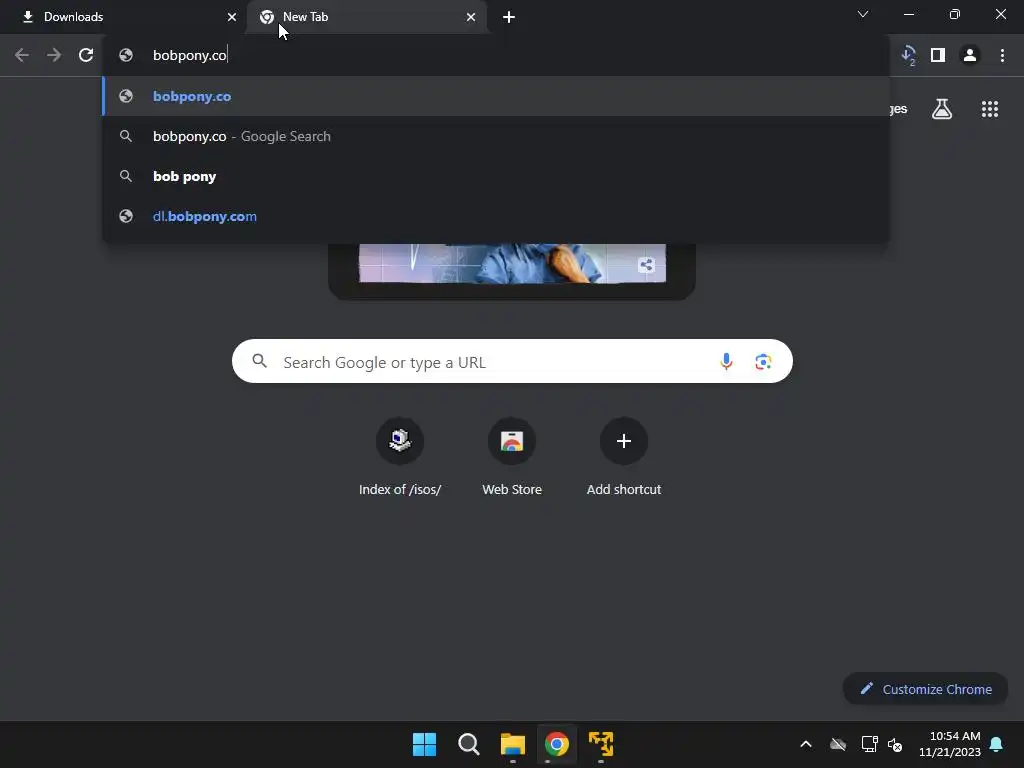
Task: Toggle the Chrome side panel
Action: point(938,55)
